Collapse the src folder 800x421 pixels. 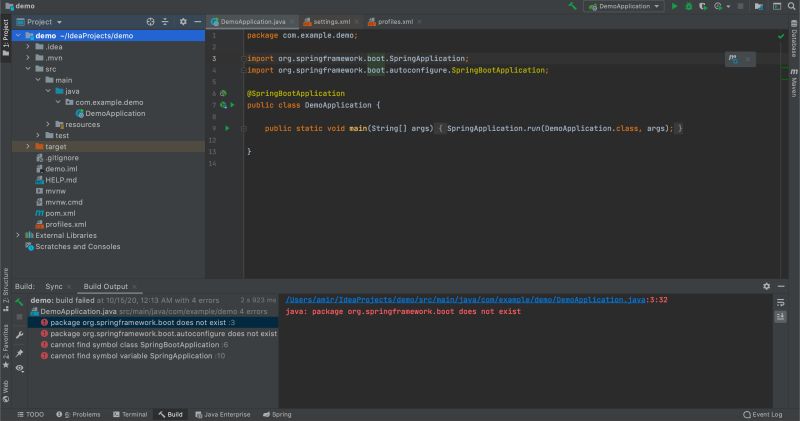(x=28, y=69)
